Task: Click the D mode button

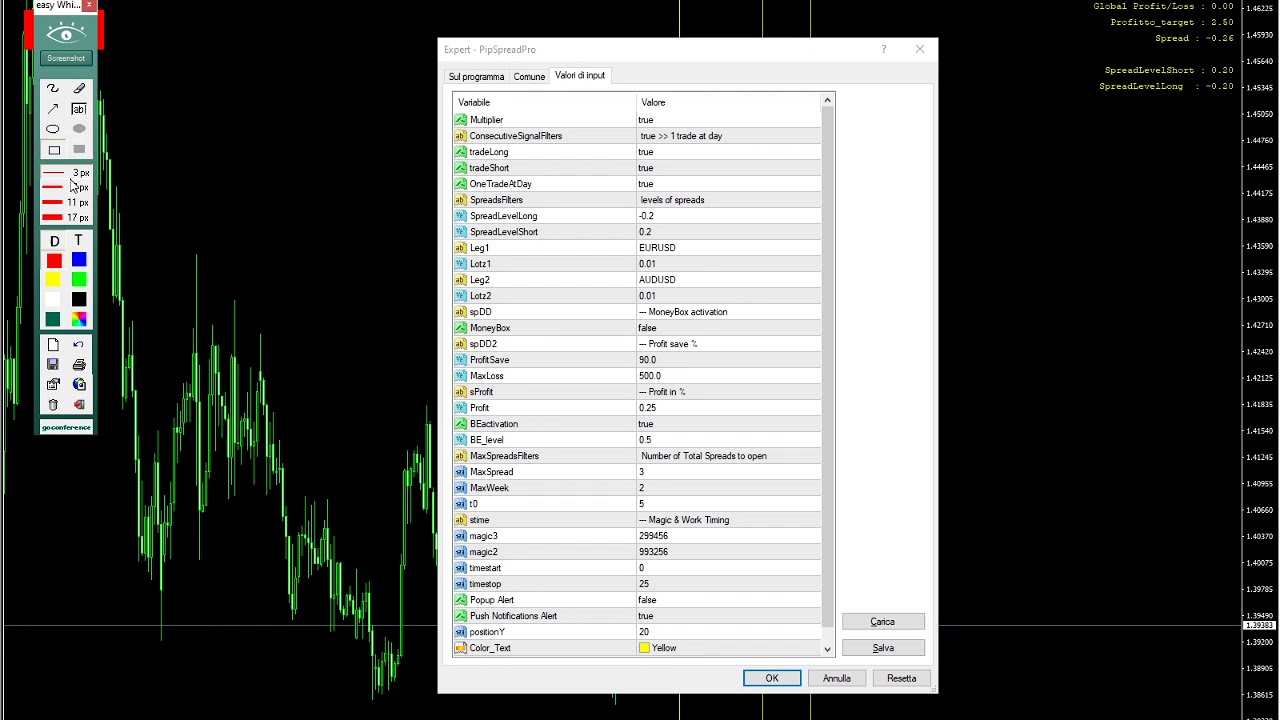Action: [54, 241]
